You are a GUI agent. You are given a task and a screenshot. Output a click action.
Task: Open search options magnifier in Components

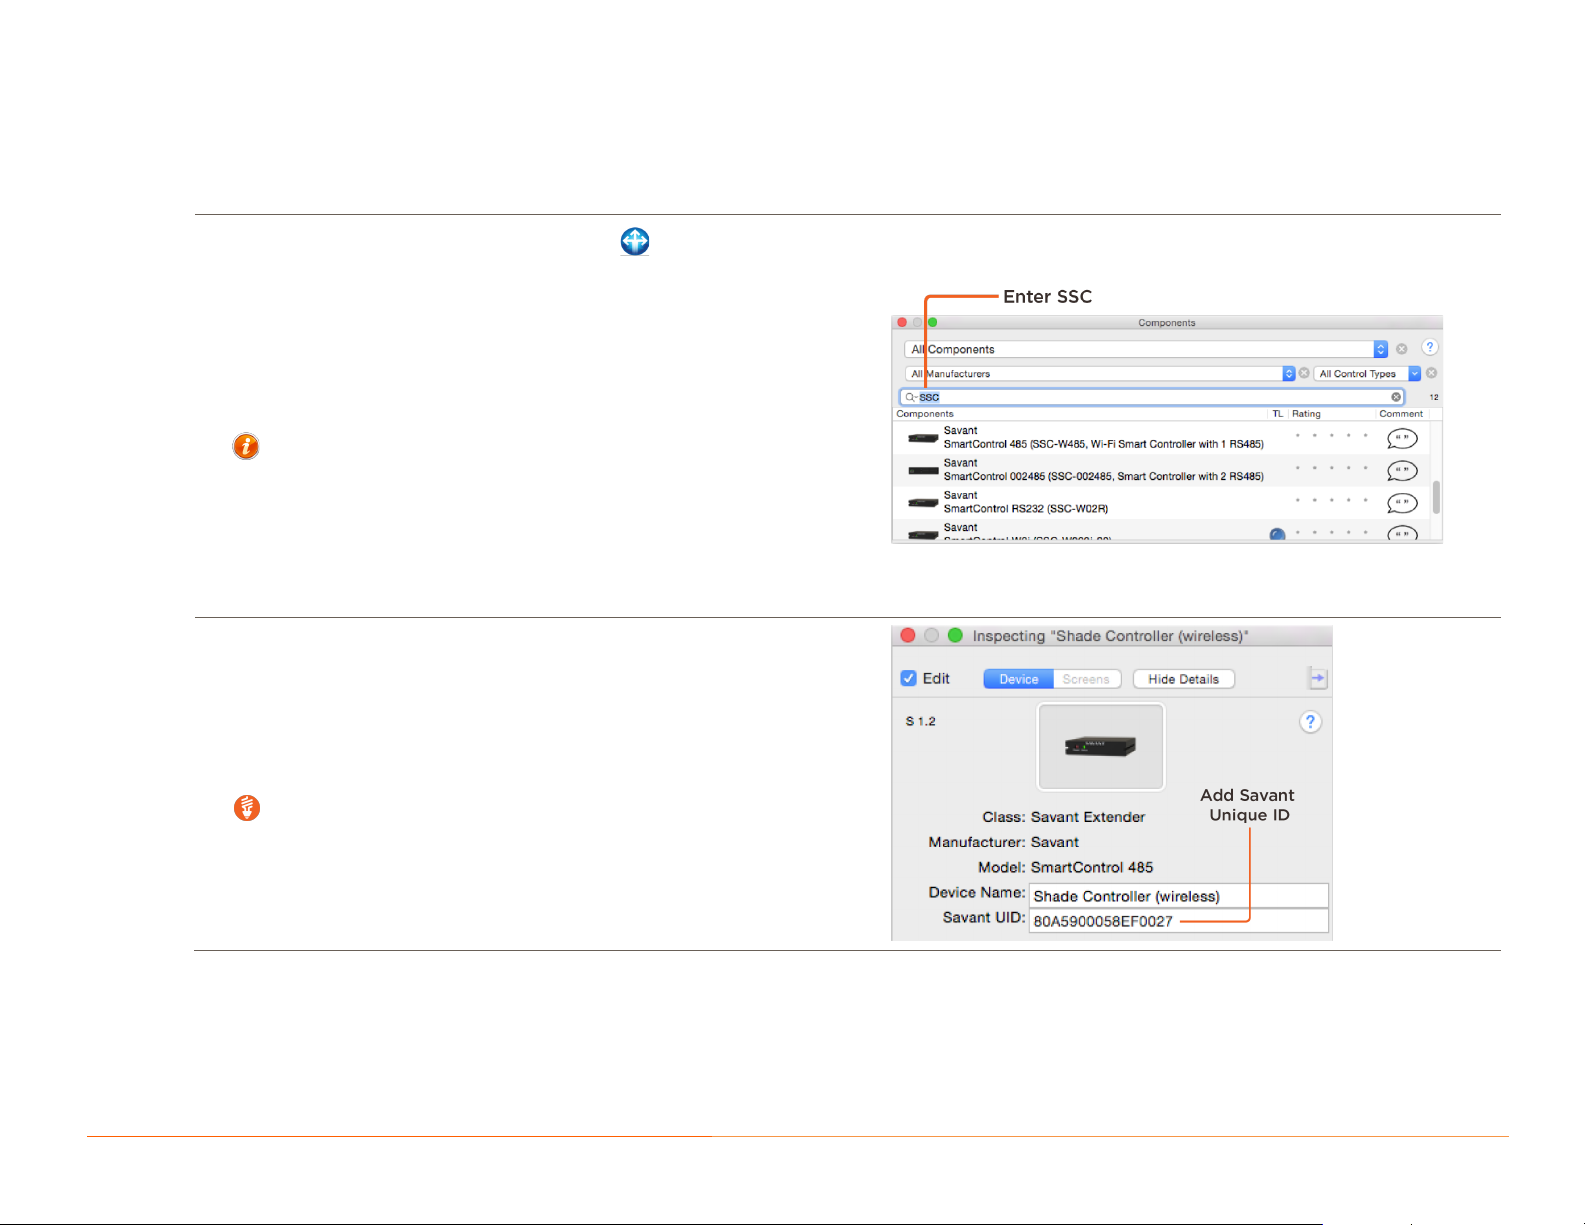pos(911,397)
